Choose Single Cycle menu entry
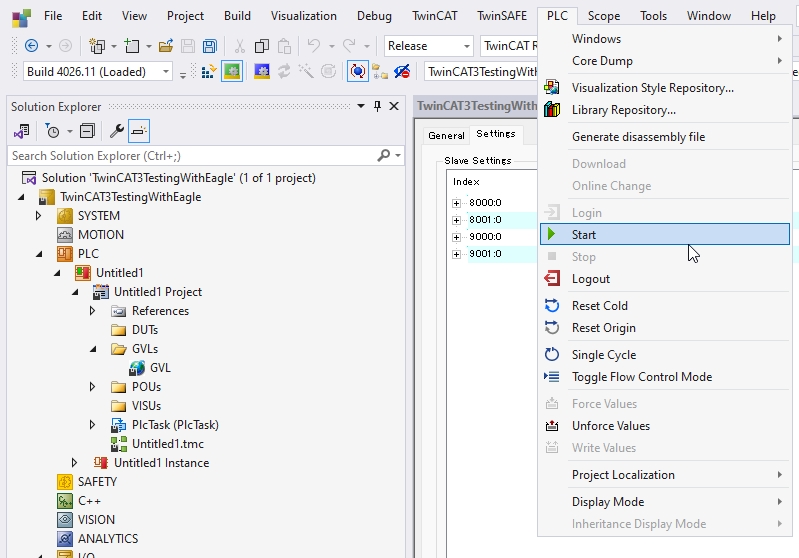Viewport: 799px width, 558px height. [x=664, y=355]
